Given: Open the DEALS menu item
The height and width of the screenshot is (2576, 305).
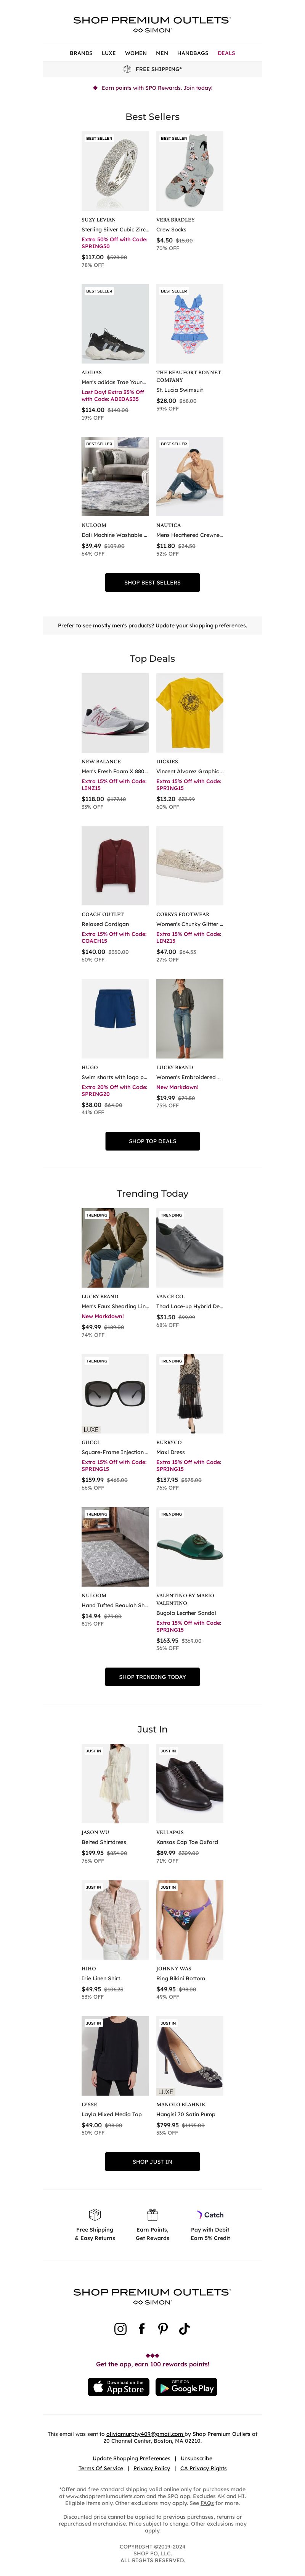Looking at the screenshot, I should coord(227,53).
